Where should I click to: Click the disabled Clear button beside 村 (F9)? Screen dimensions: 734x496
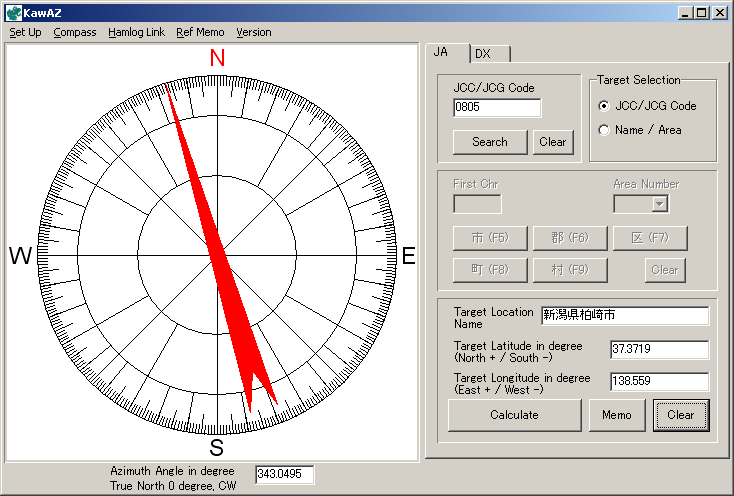pos(665,270)
